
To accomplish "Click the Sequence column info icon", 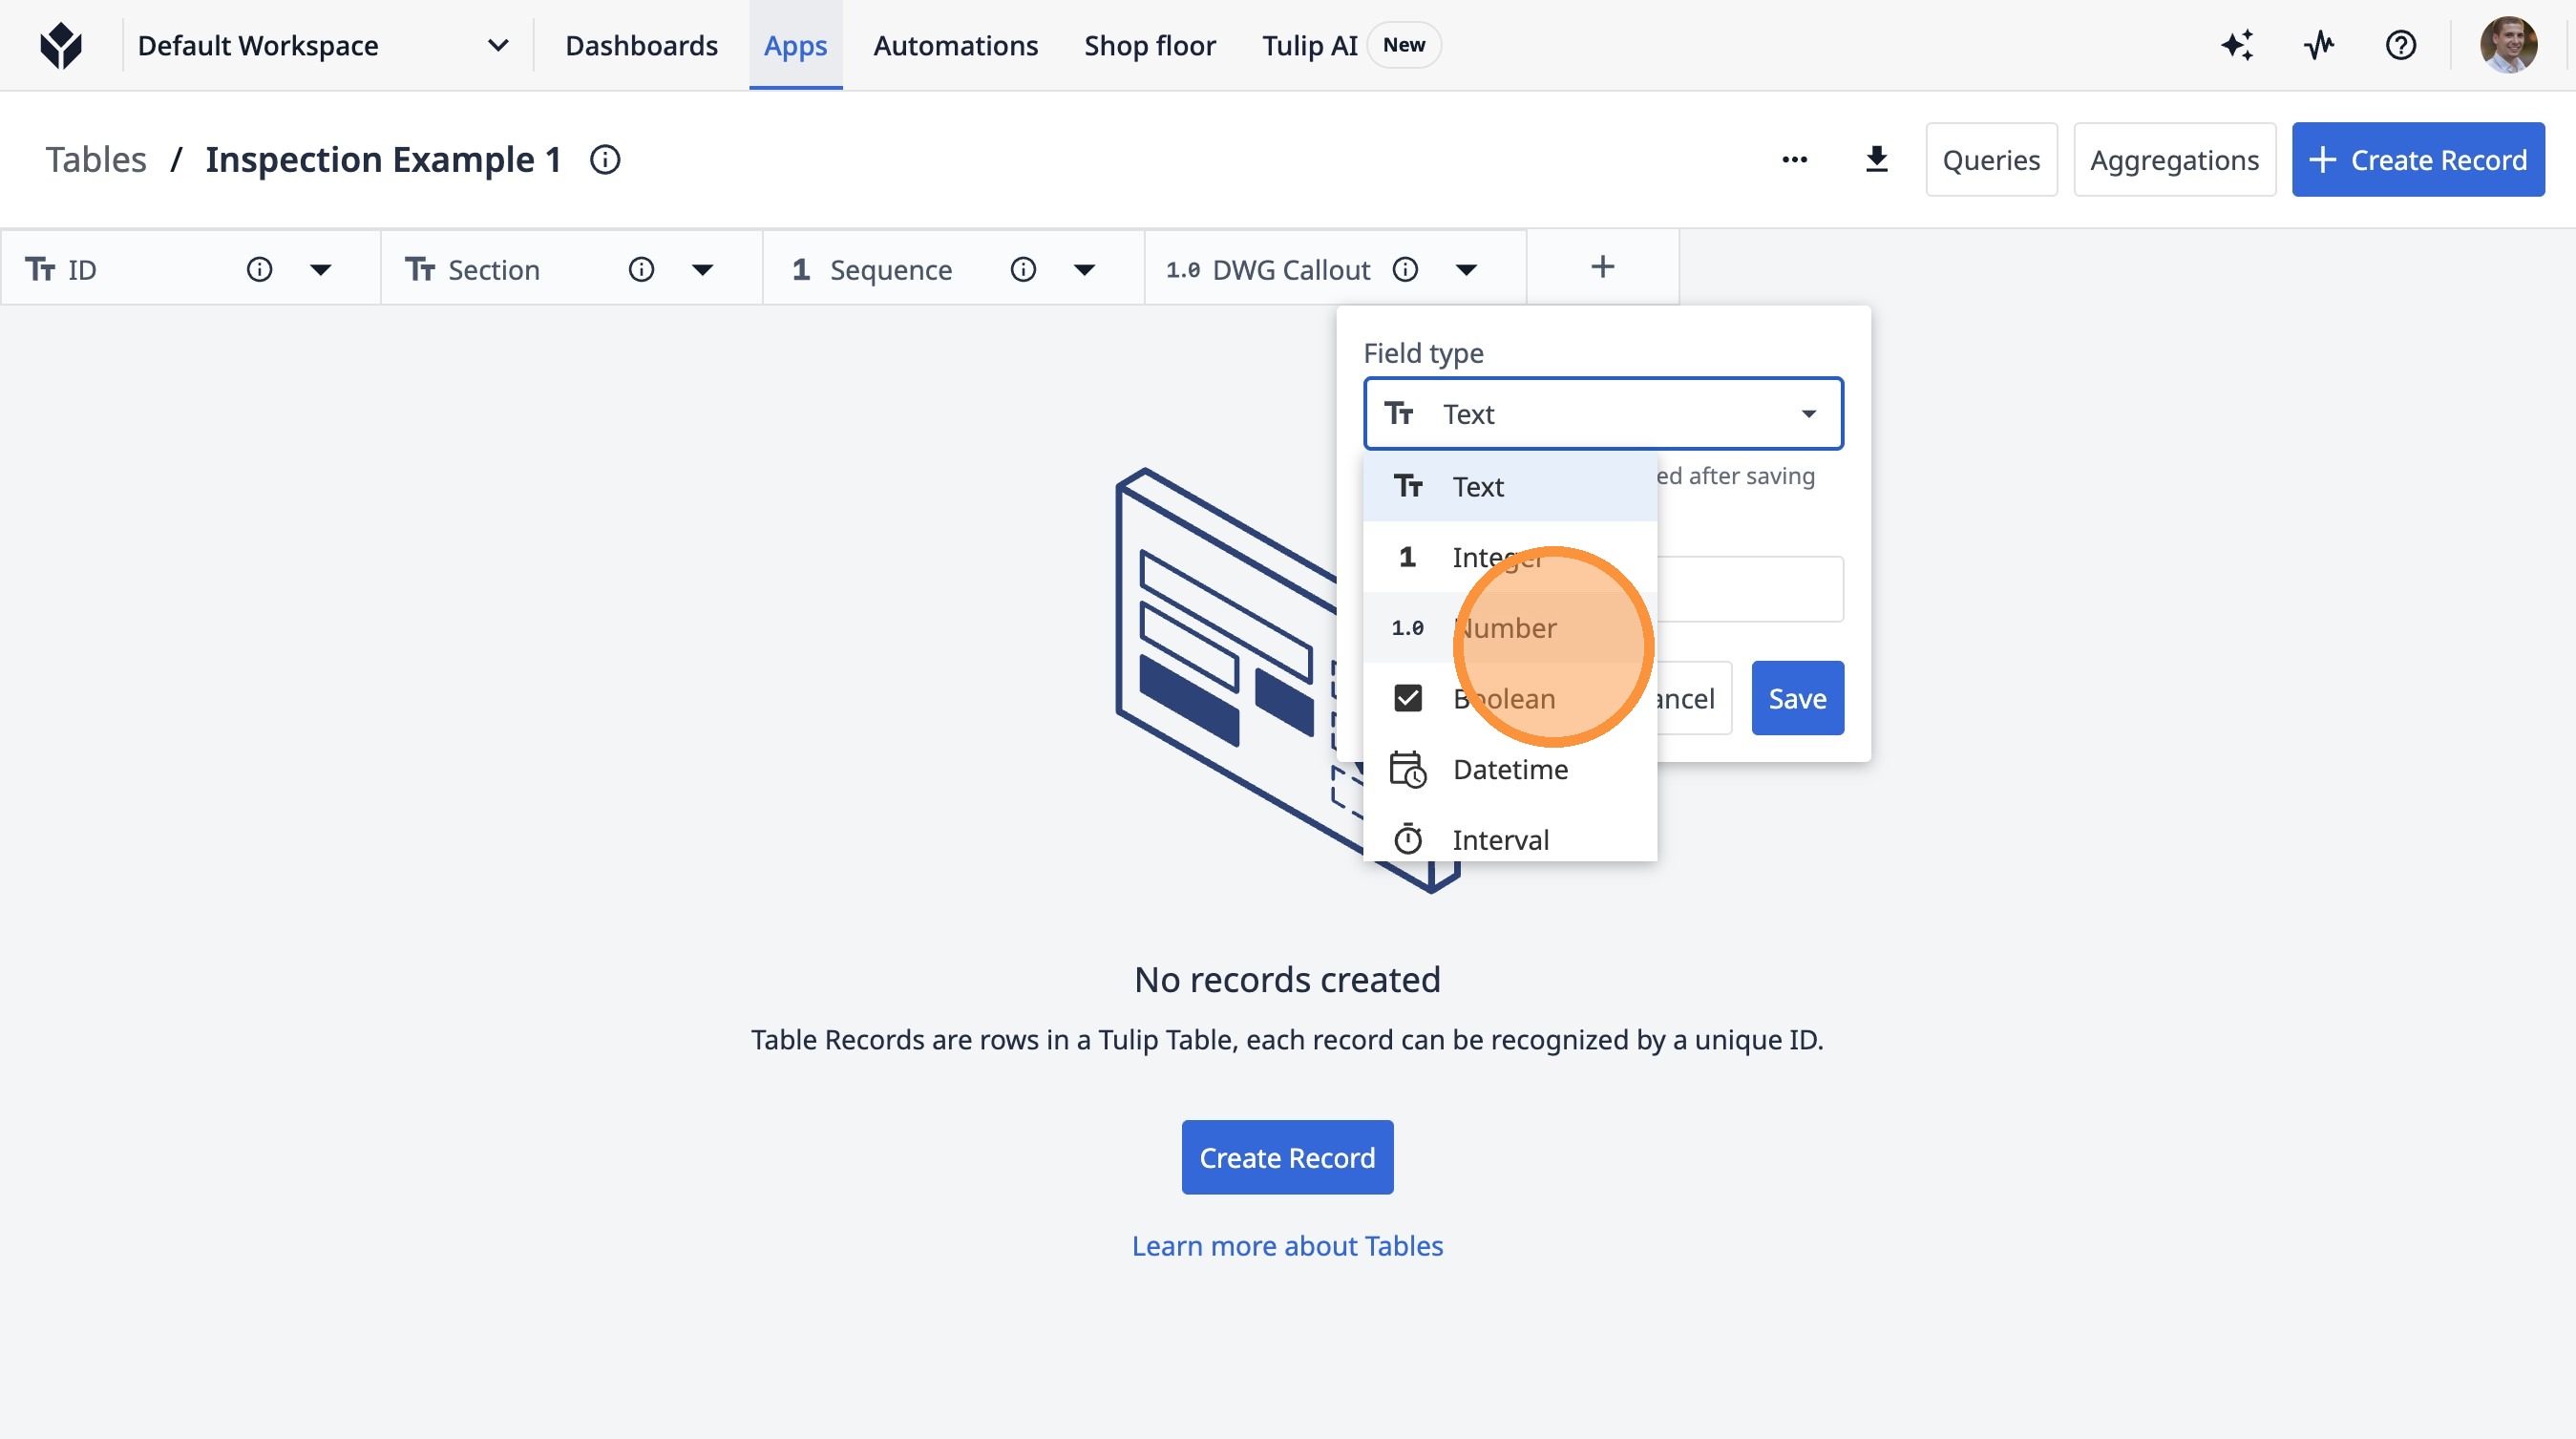I will (1022, 270).
